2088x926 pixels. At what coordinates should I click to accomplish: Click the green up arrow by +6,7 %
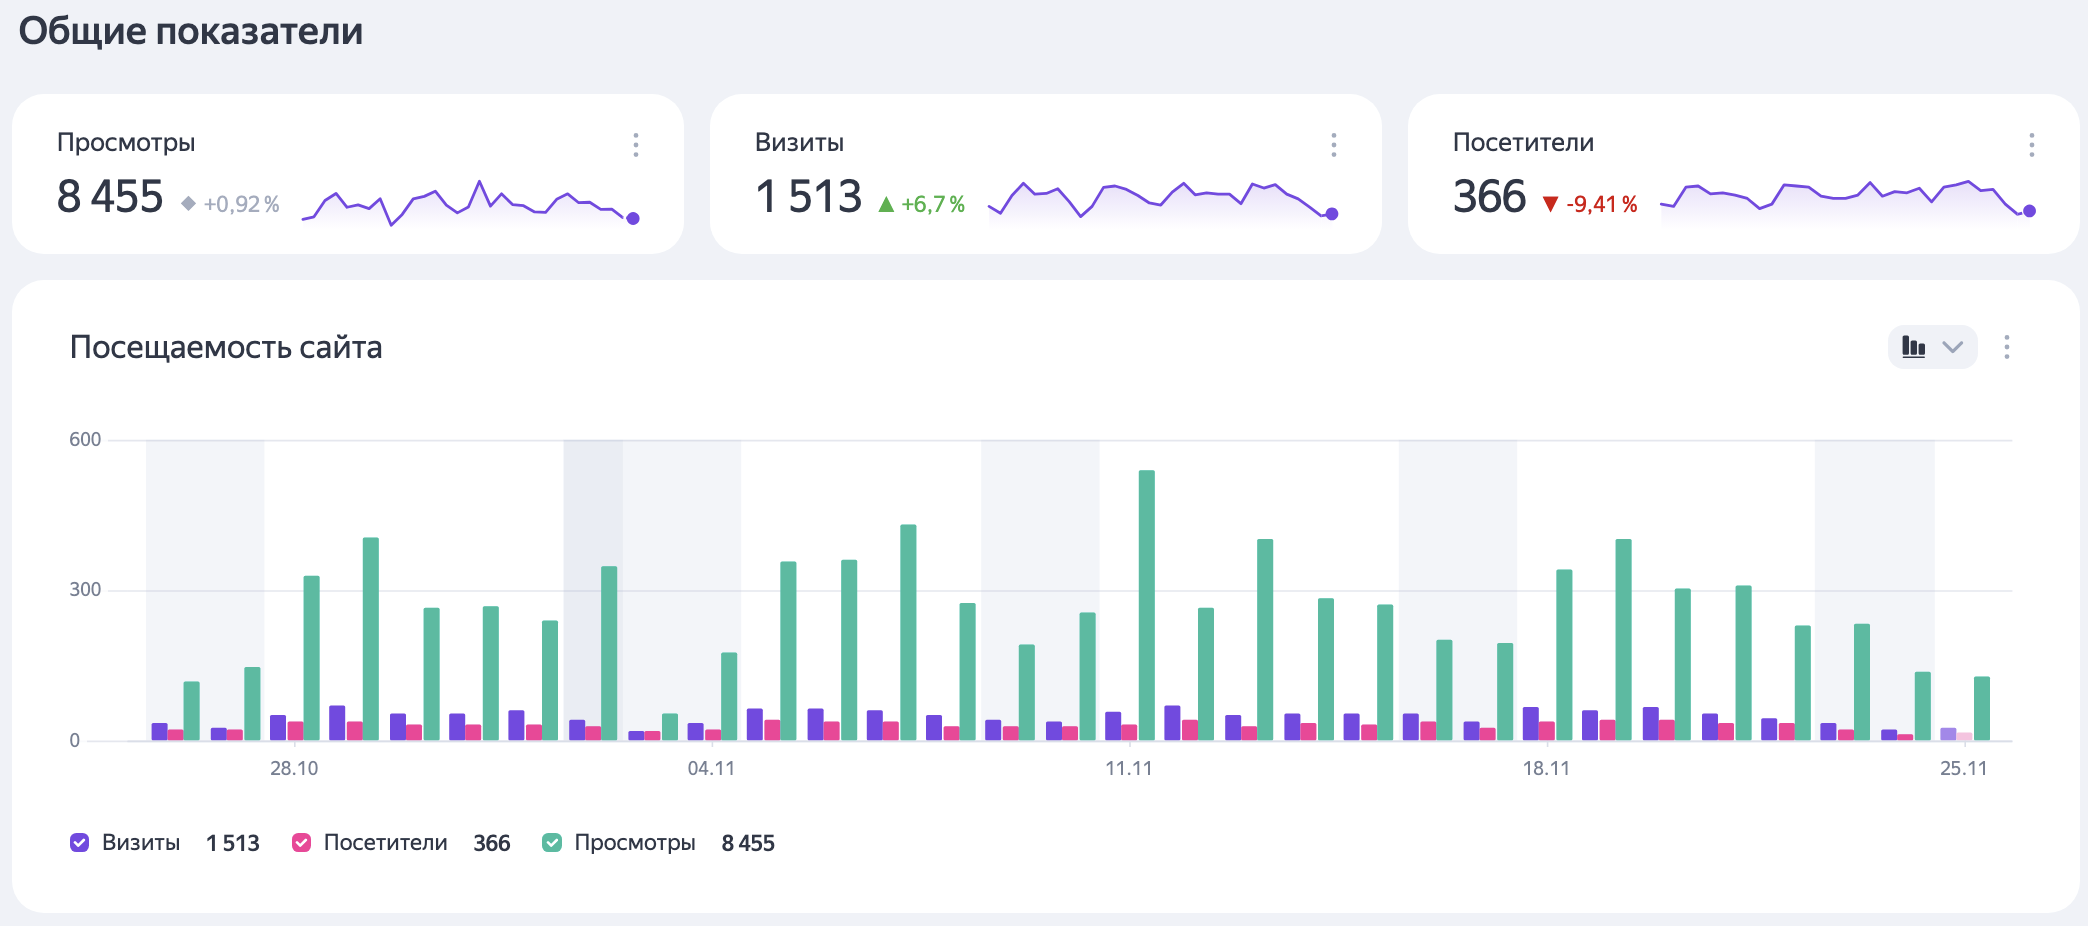(x=885, y=205)
